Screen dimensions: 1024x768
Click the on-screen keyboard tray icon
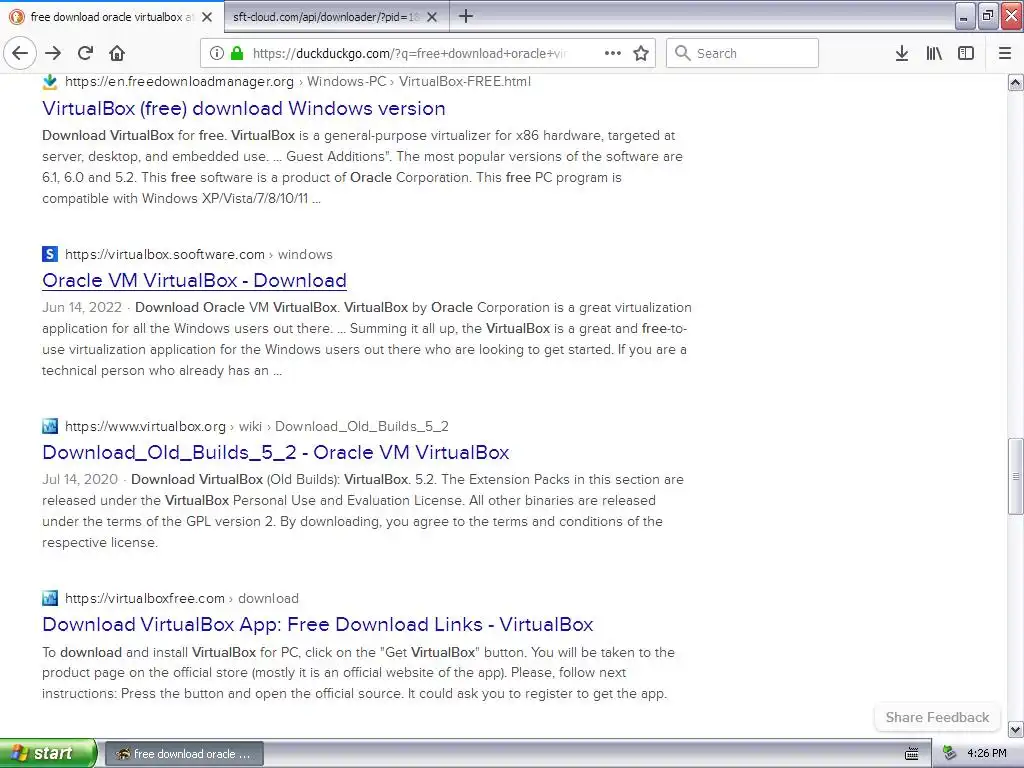pyautogui.click(x=912, y=754)
